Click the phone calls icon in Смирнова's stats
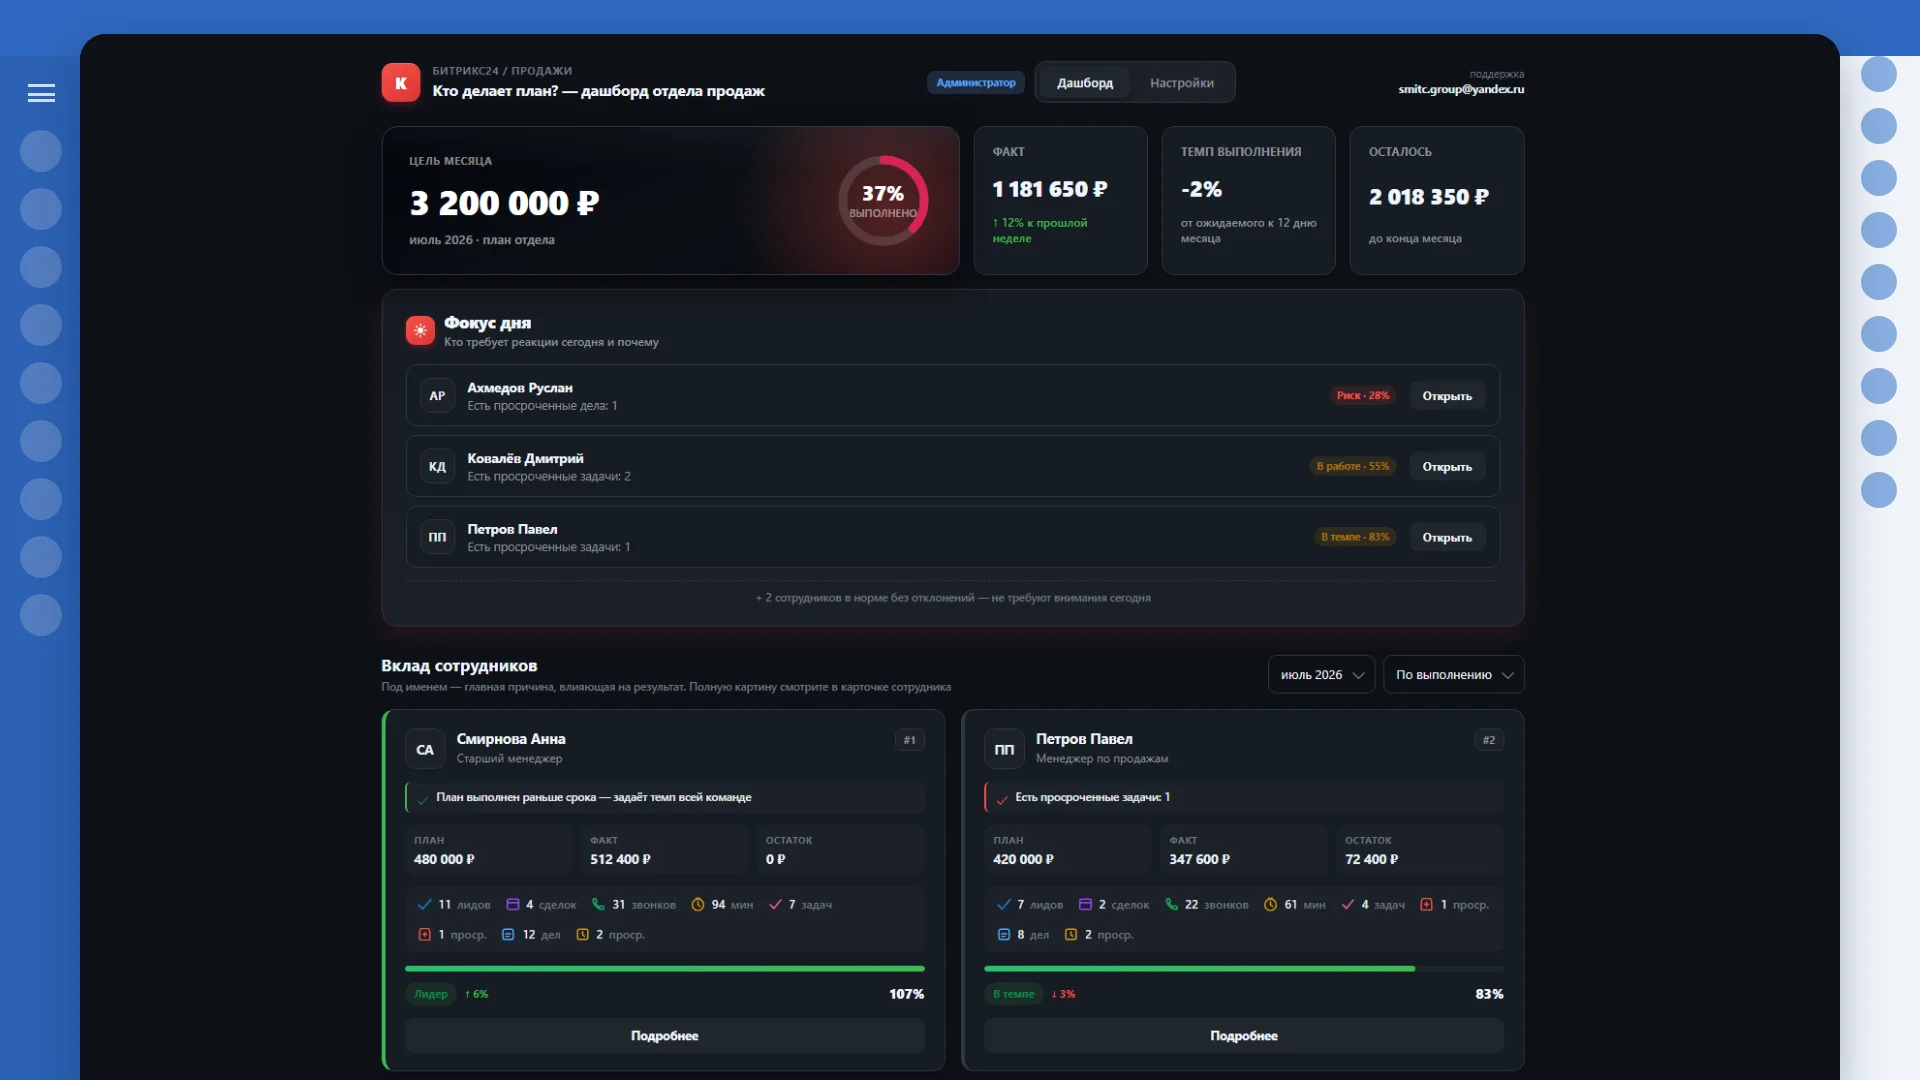Image resolution: width=1920 pixels, height=1080 pixels. pyautogui.click(x=598, y=904)
